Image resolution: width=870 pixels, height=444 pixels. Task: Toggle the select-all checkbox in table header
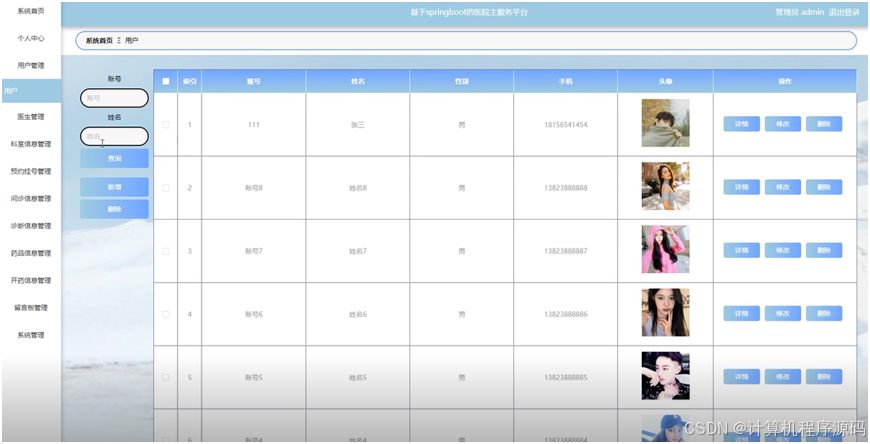point(165,81)
